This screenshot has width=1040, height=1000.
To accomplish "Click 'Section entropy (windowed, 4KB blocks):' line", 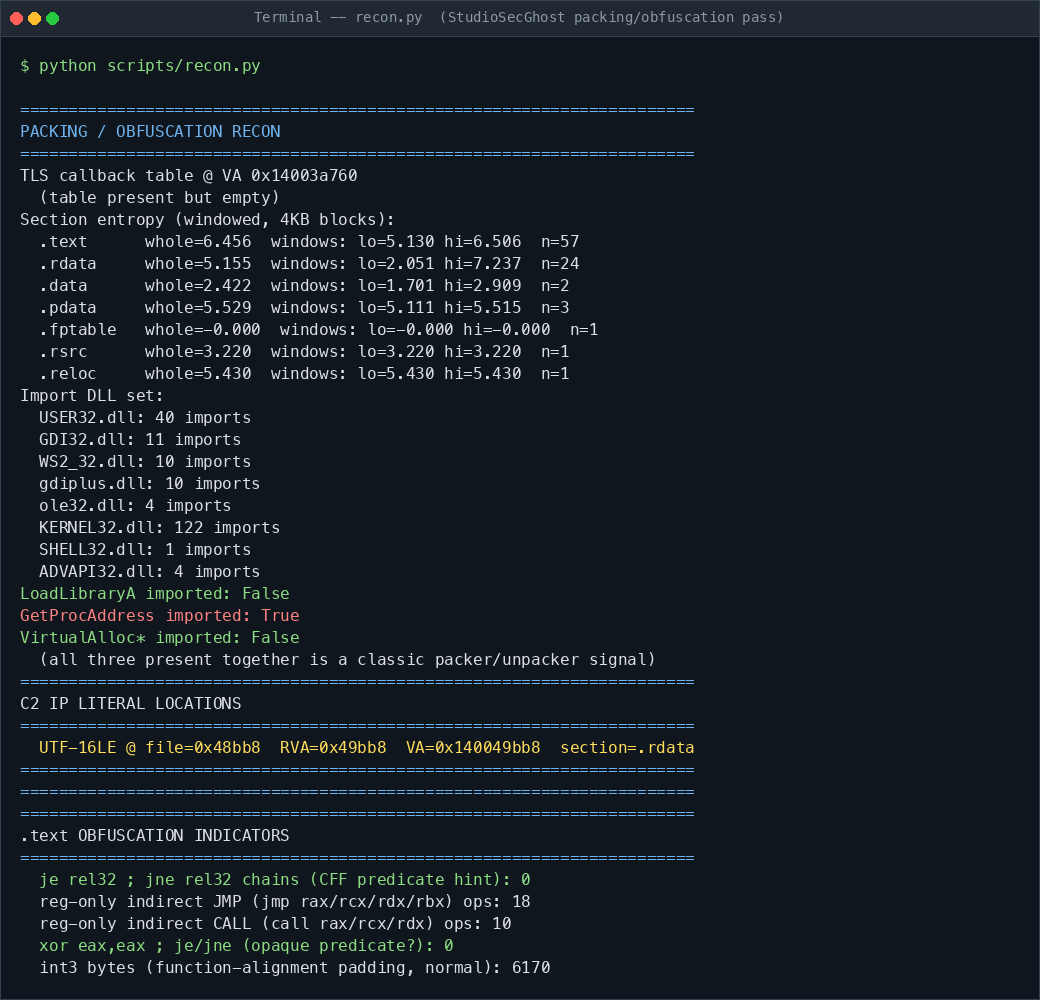I will click(x=207, y=219).
